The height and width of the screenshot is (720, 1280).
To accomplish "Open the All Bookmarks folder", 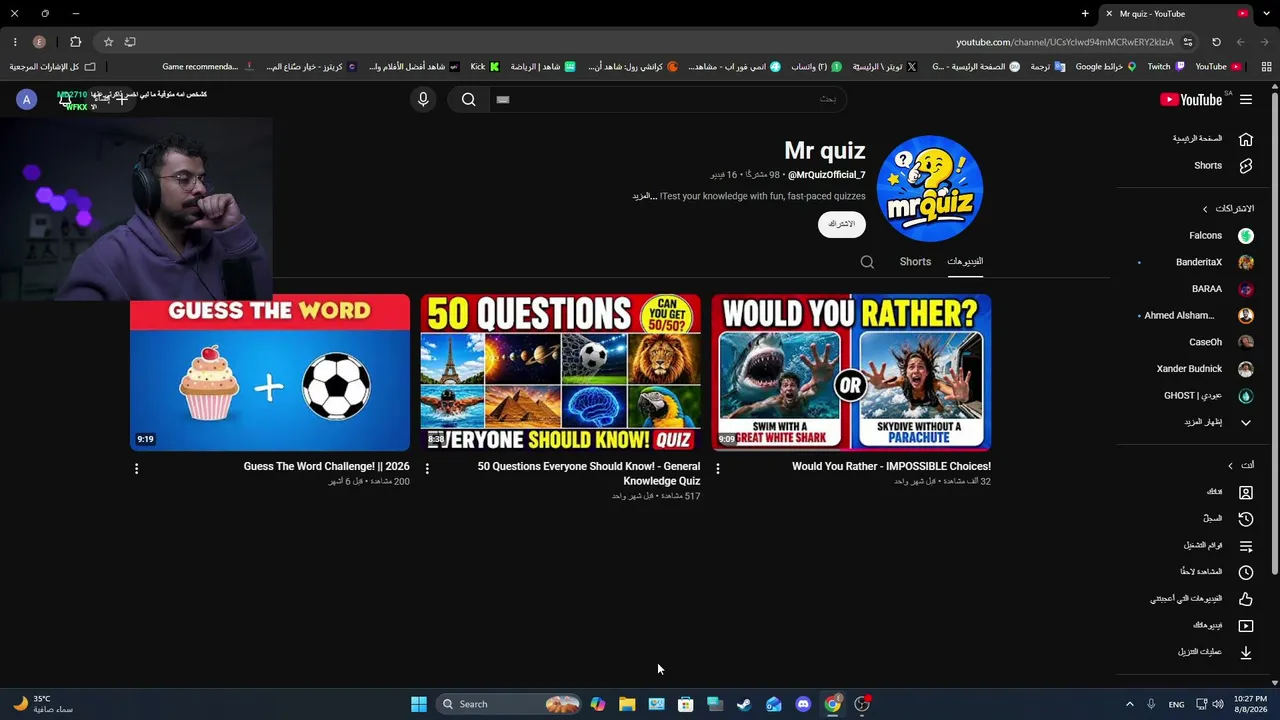I will point(52,67).
